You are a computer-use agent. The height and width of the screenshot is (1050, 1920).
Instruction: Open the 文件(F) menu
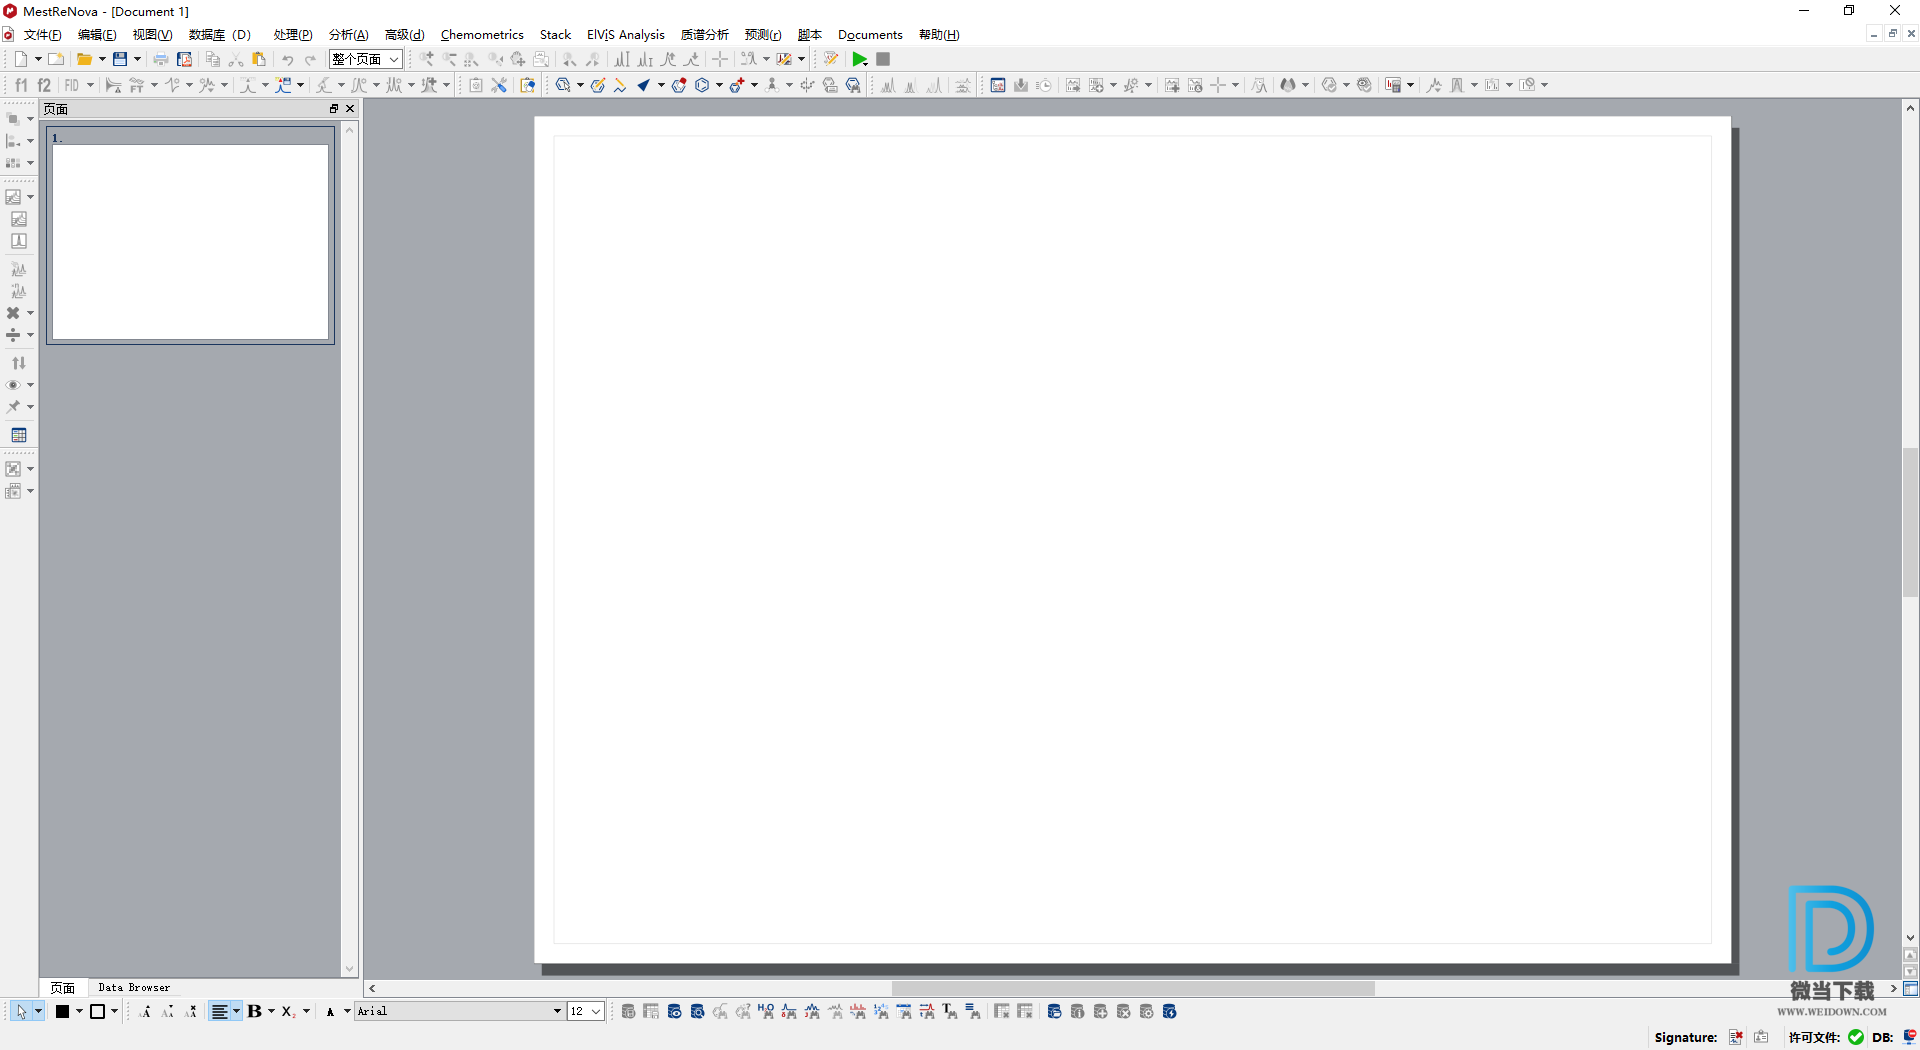click(x=42, y=35)
